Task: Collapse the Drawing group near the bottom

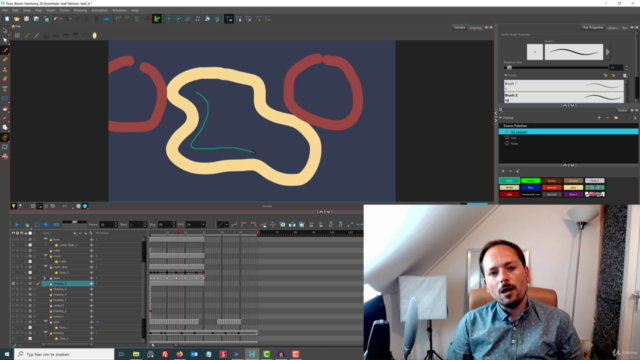Action: coord(46,333)
